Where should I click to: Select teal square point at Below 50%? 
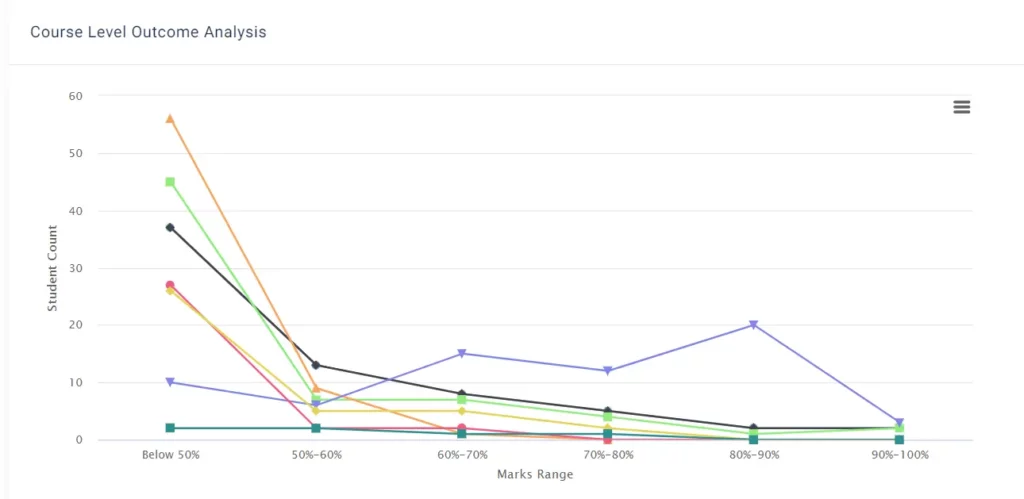coord(170,428)
